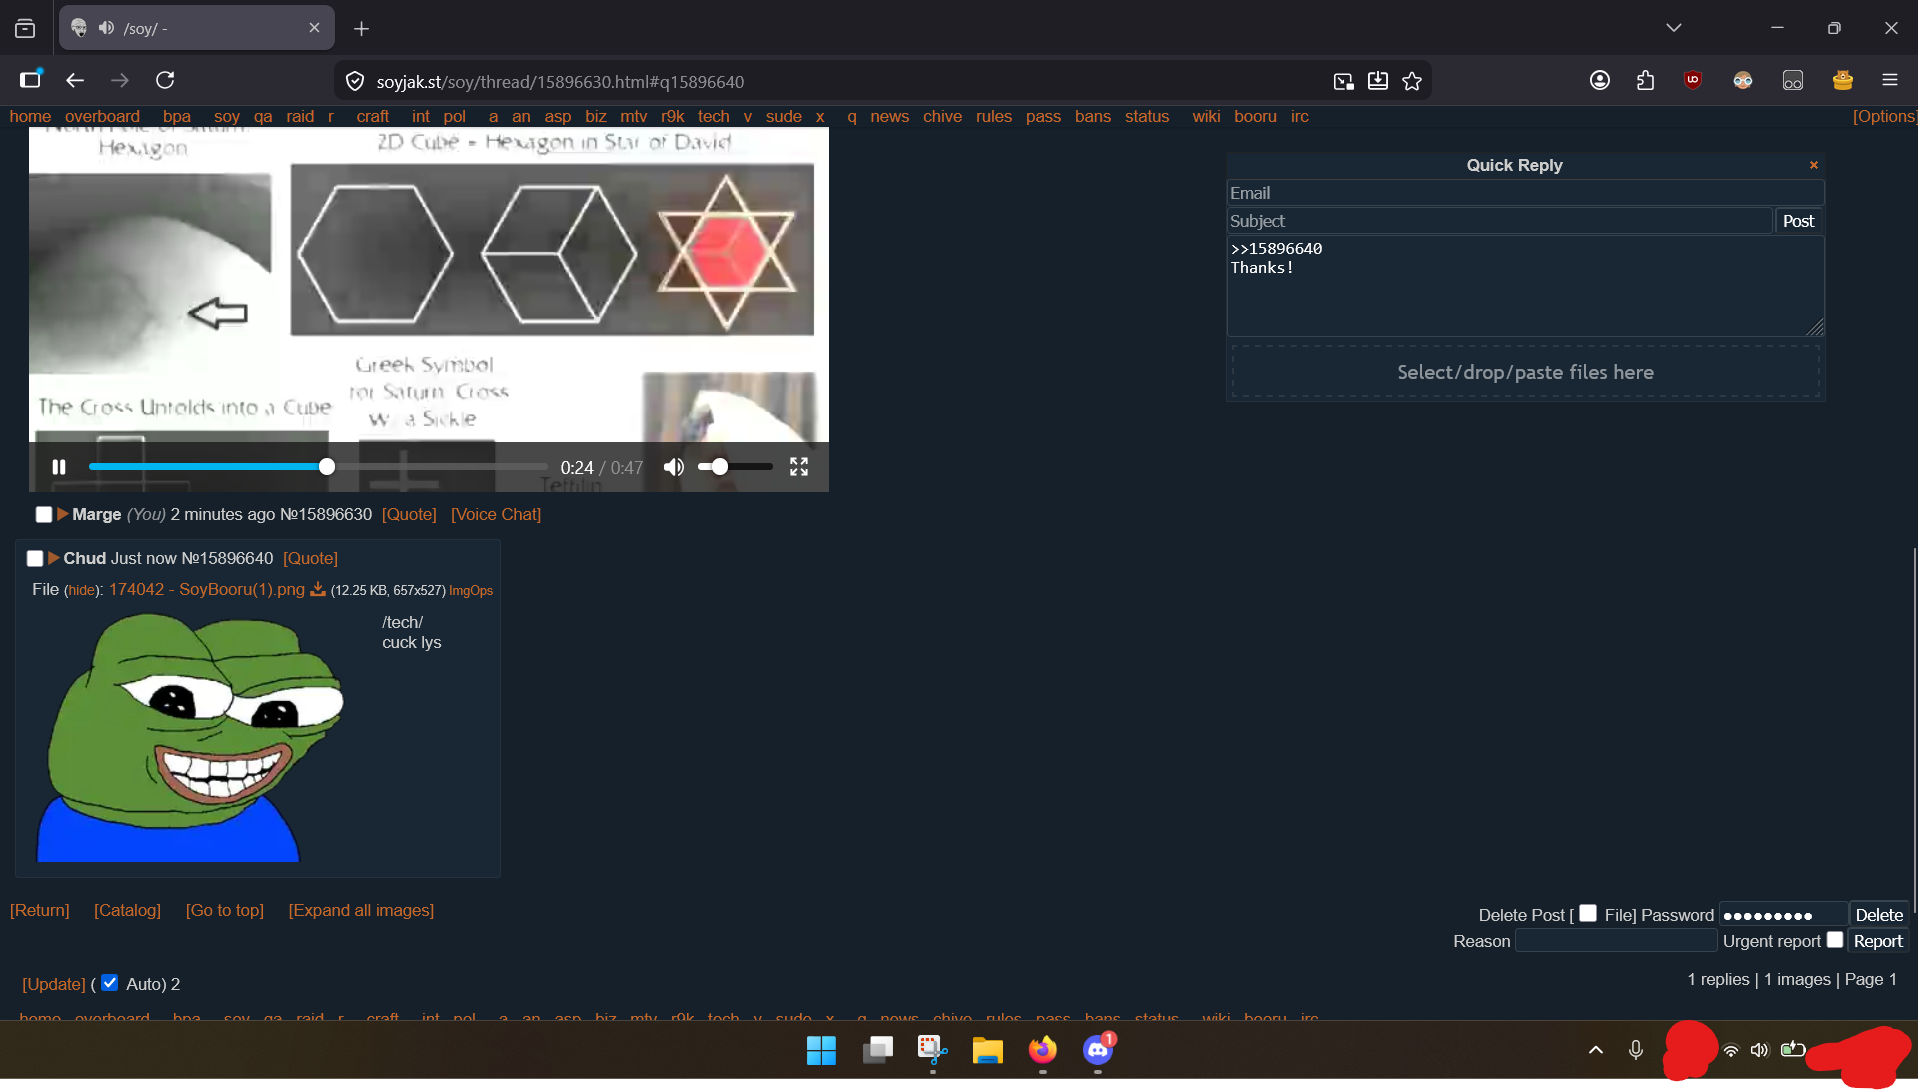Open the Windows Start menu

click(821, 1050)
